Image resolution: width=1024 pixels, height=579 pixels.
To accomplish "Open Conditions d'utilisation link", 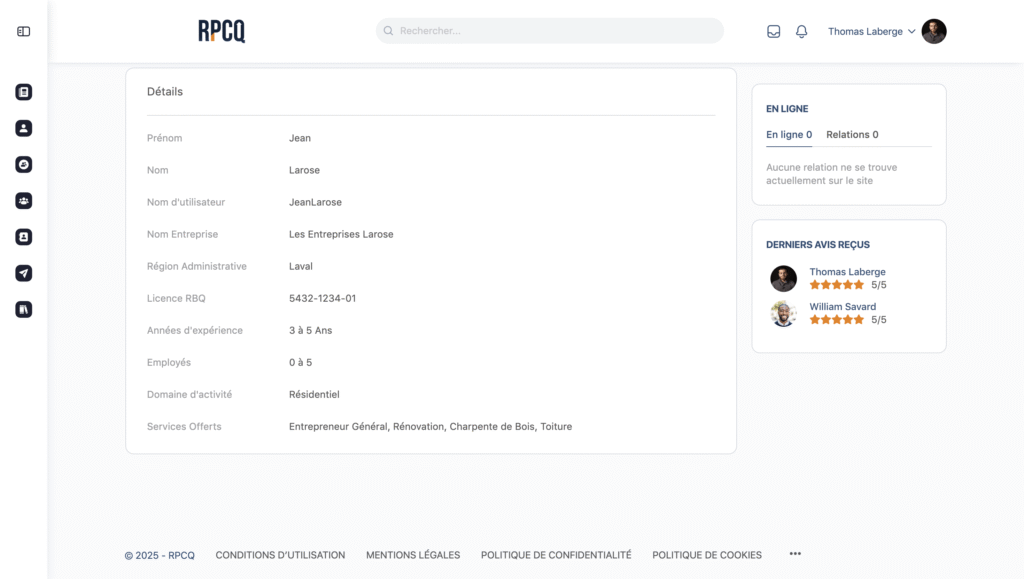I will pyautogui.click(x=280, y=554).
